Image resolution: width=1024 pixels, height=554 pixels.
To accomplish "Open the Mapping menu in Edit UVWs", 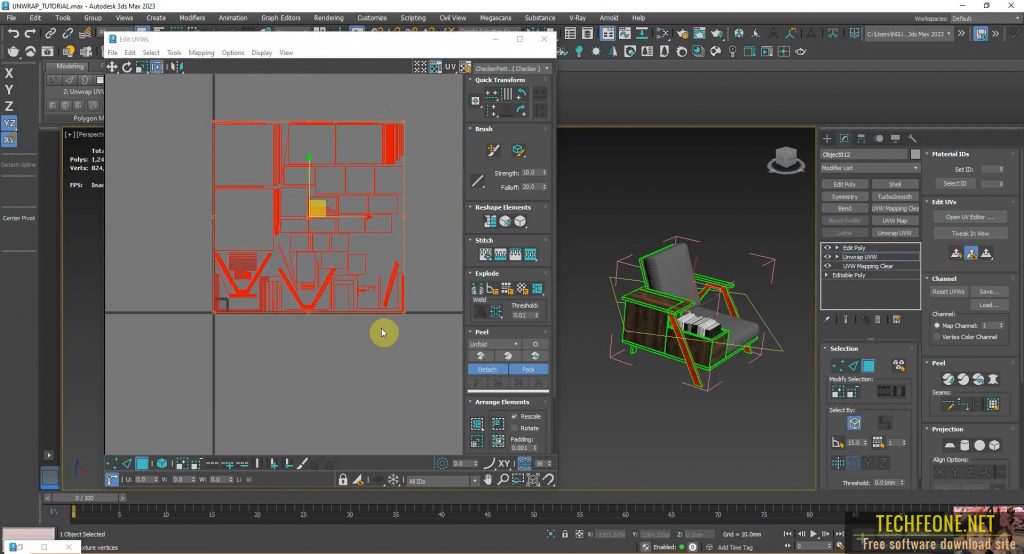I will 201,53.
